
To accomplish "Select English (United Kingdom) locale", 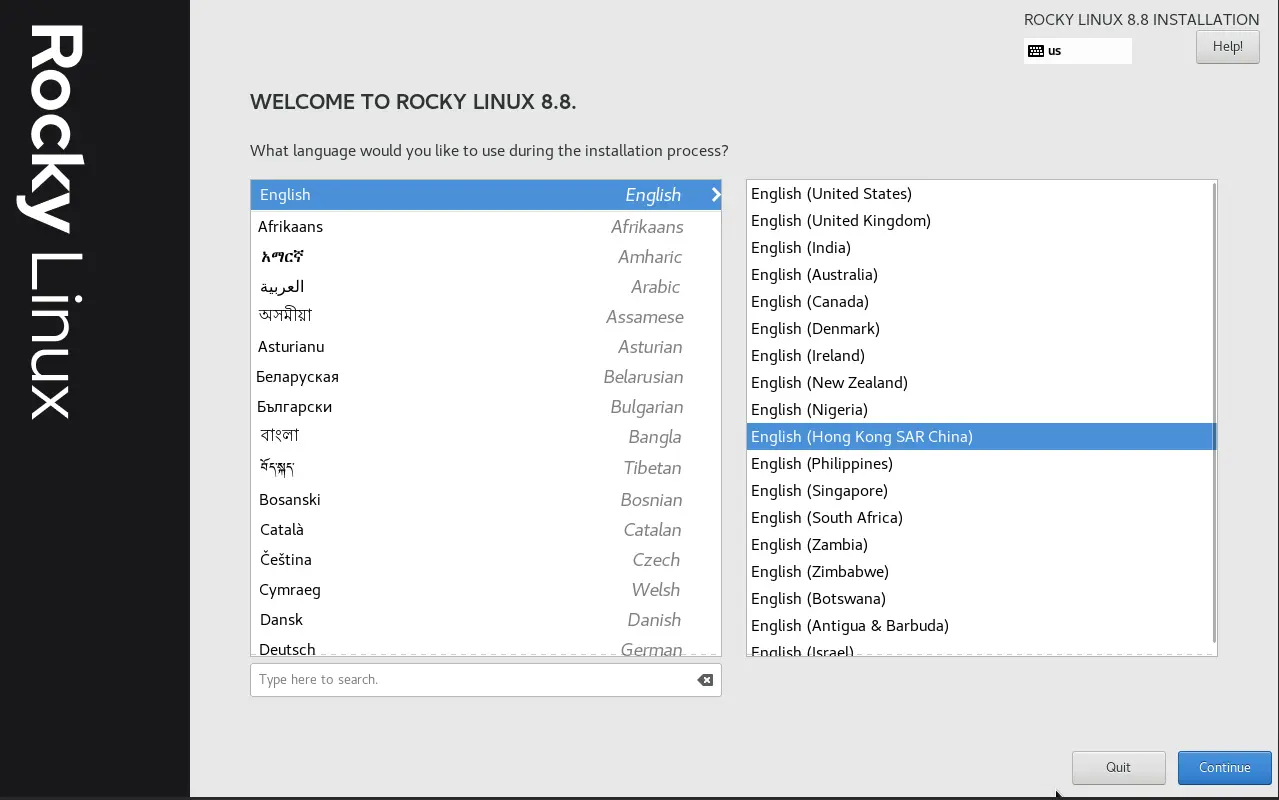I will (979, 221).
